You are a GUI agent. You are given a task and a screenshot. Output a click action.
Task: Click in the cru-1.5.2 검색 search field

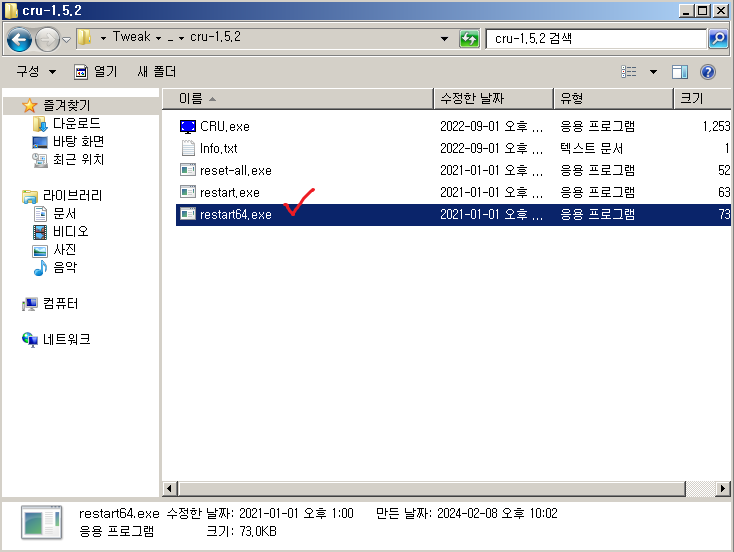pos(595,38)
